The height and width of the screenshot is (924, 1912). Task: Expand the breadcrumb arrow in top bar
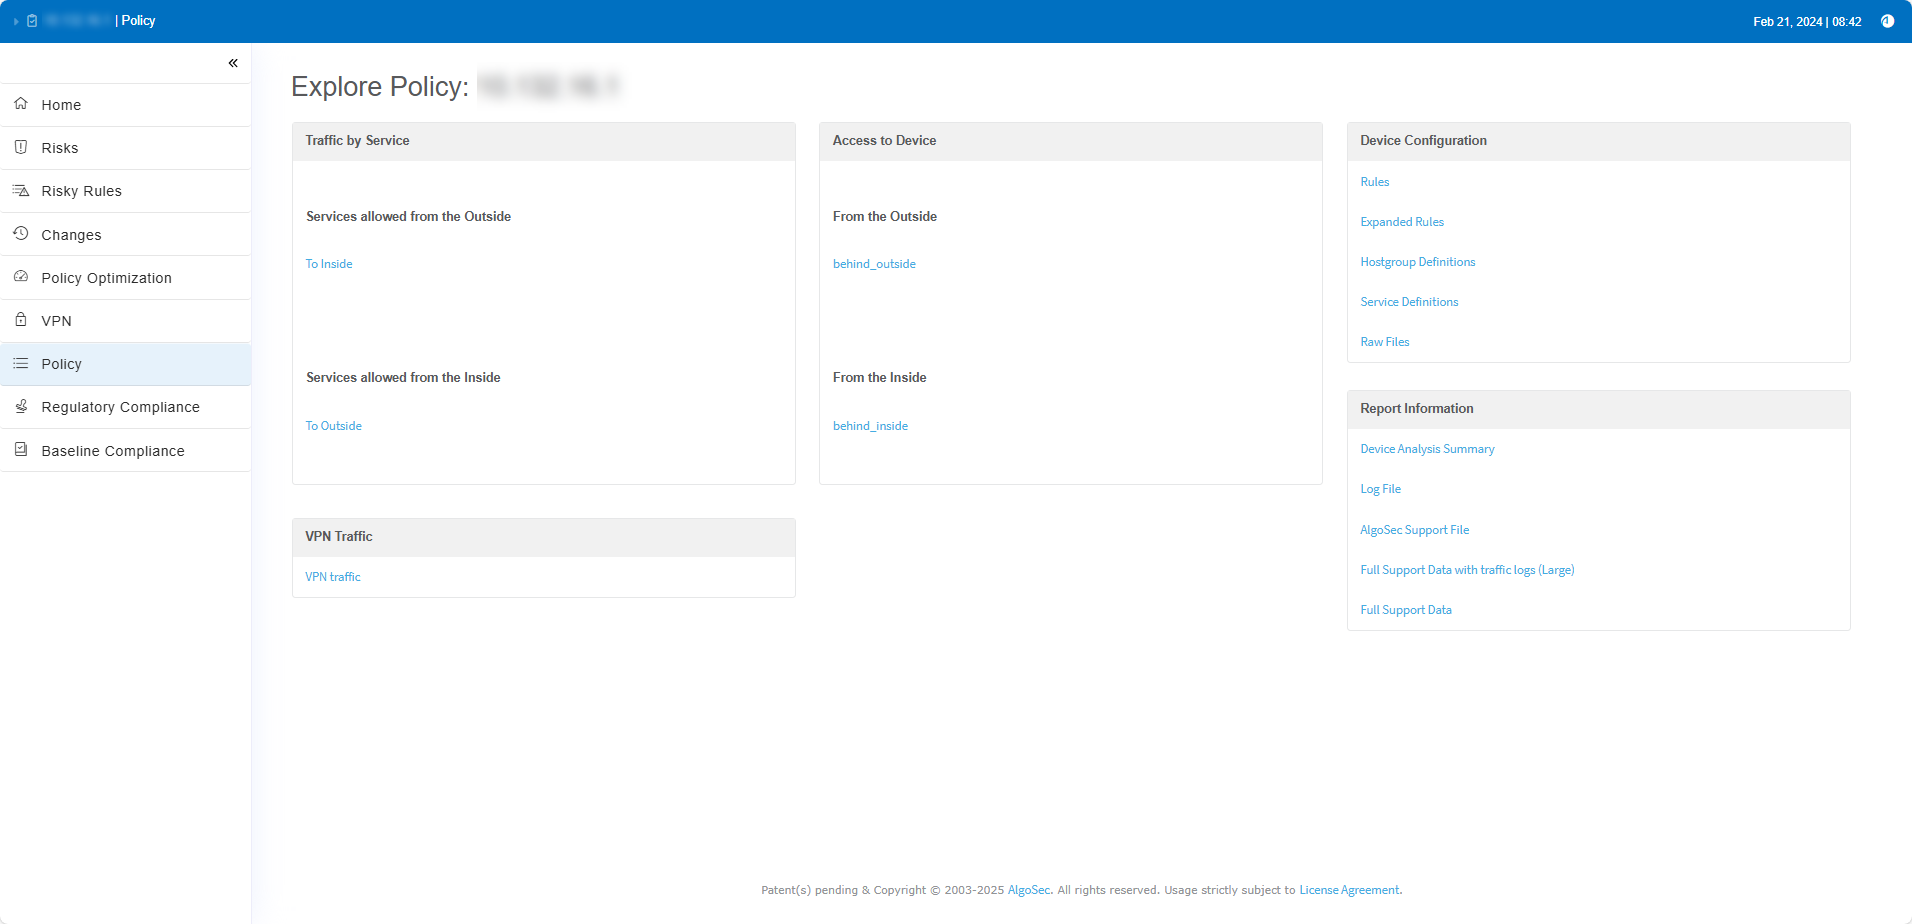coord(16,21)
